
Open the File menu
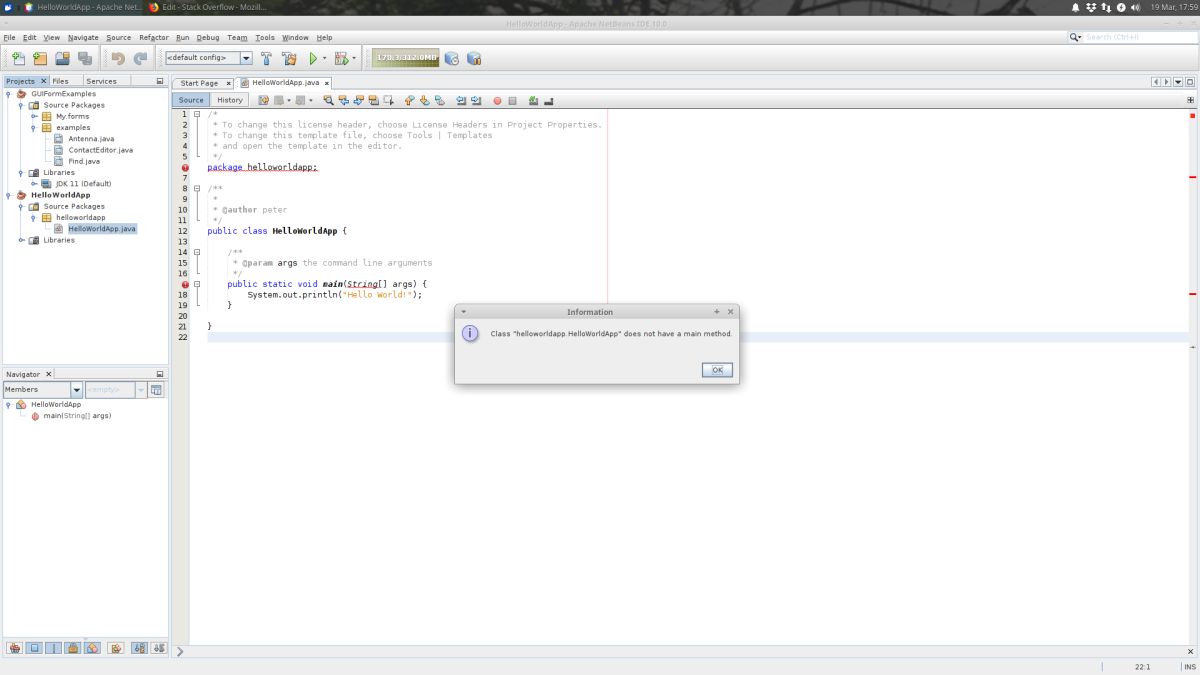(9, 37)
